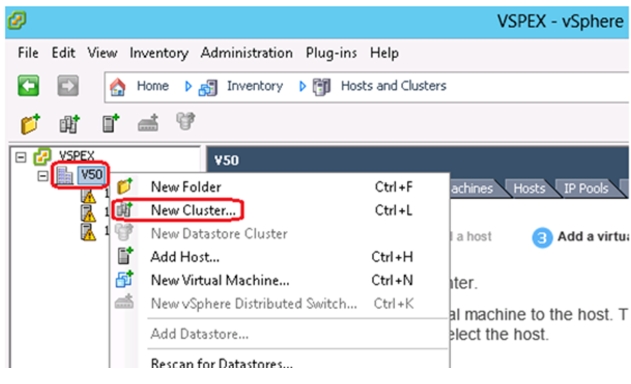
Task: Click the Inventory icon in breadcrumb
Action: pos(208,87)
